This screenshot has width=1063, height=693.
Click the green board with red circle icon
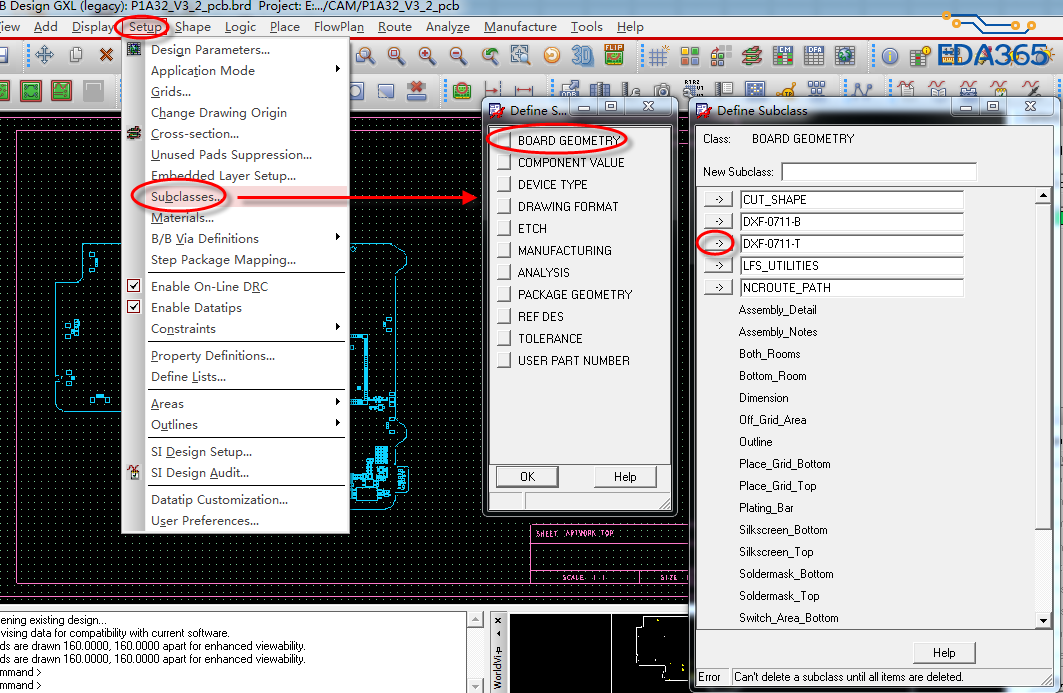pos(462,90)
